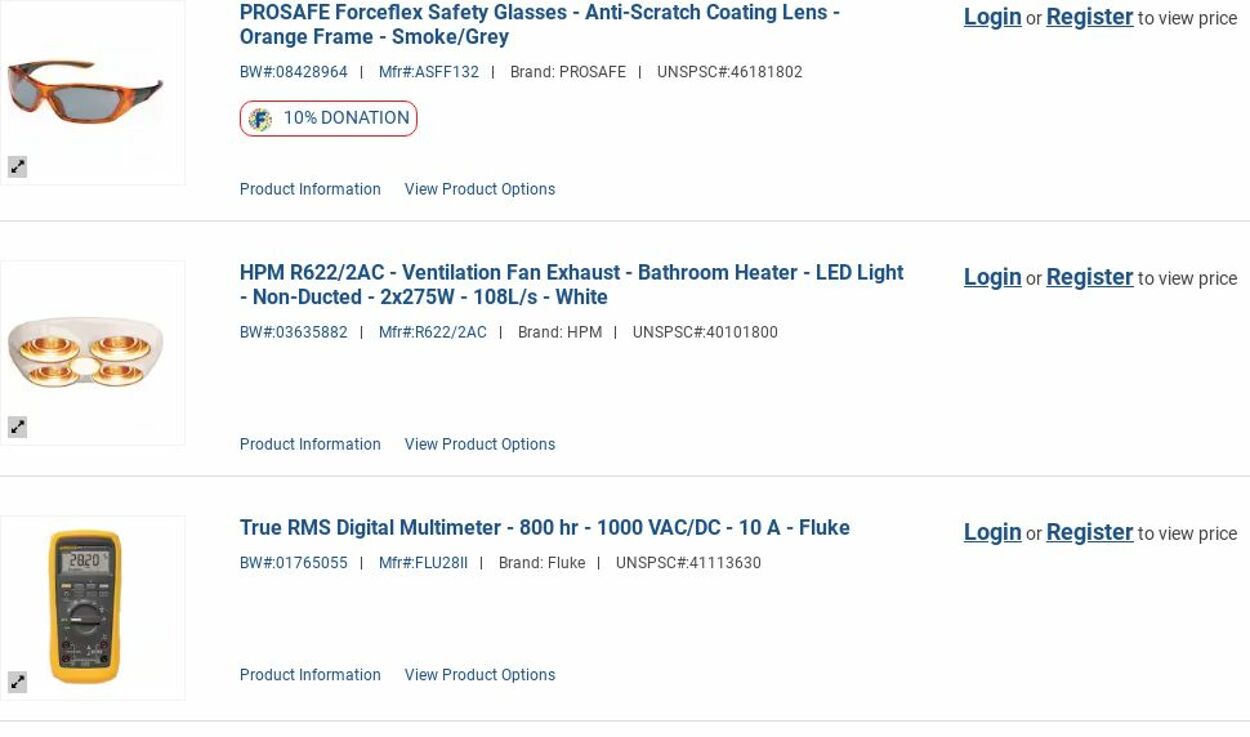This screenshot has width=1250, height=737.
Task: View Product Options for Fluke multimeter
Action: 479,675
